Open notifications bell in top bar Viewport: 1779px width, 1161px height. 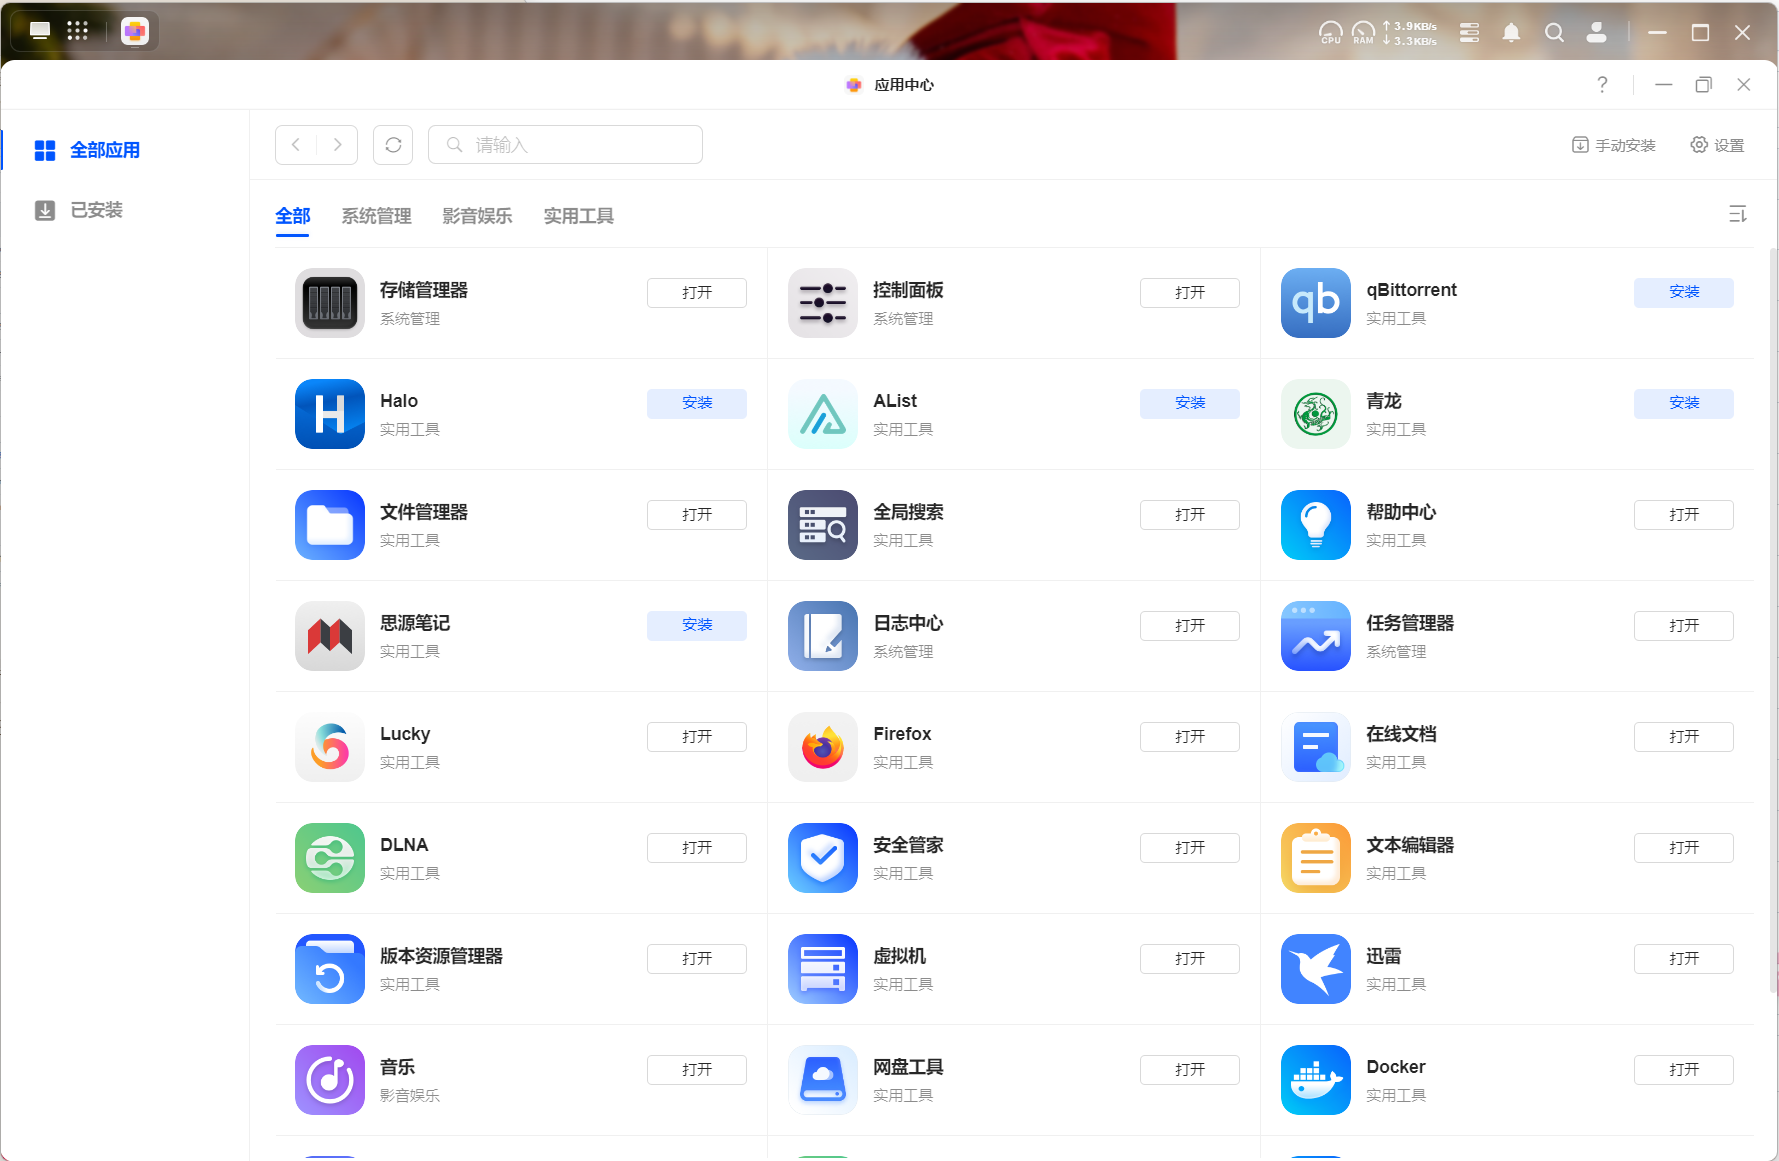pos(1511,32)
